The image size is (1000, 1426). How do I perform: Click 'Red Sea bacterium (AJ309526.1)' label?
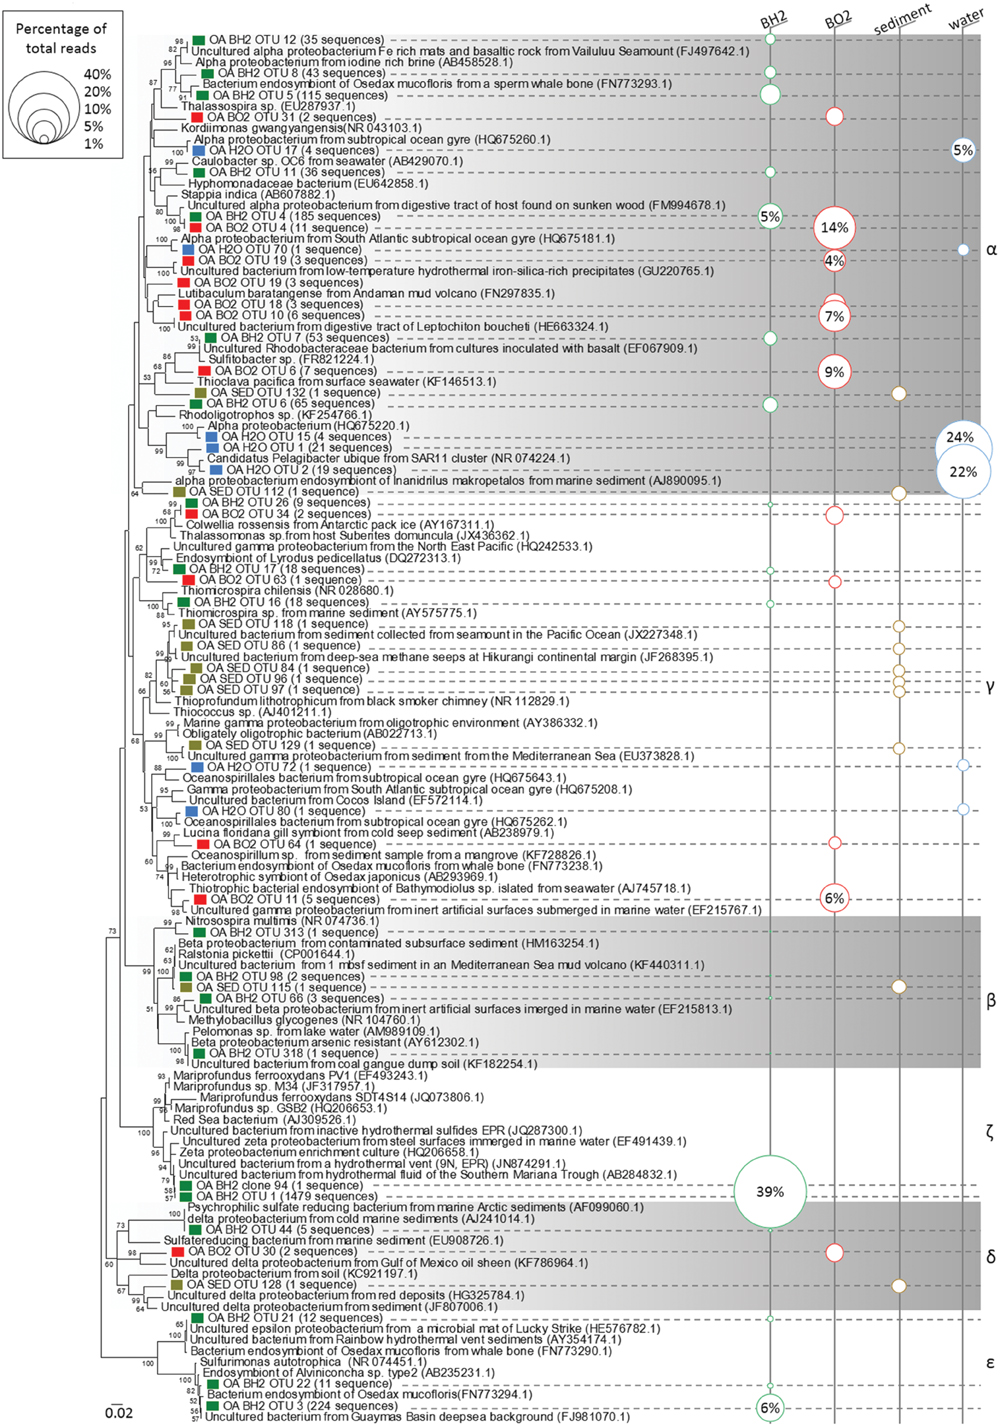click(264, 1120)
